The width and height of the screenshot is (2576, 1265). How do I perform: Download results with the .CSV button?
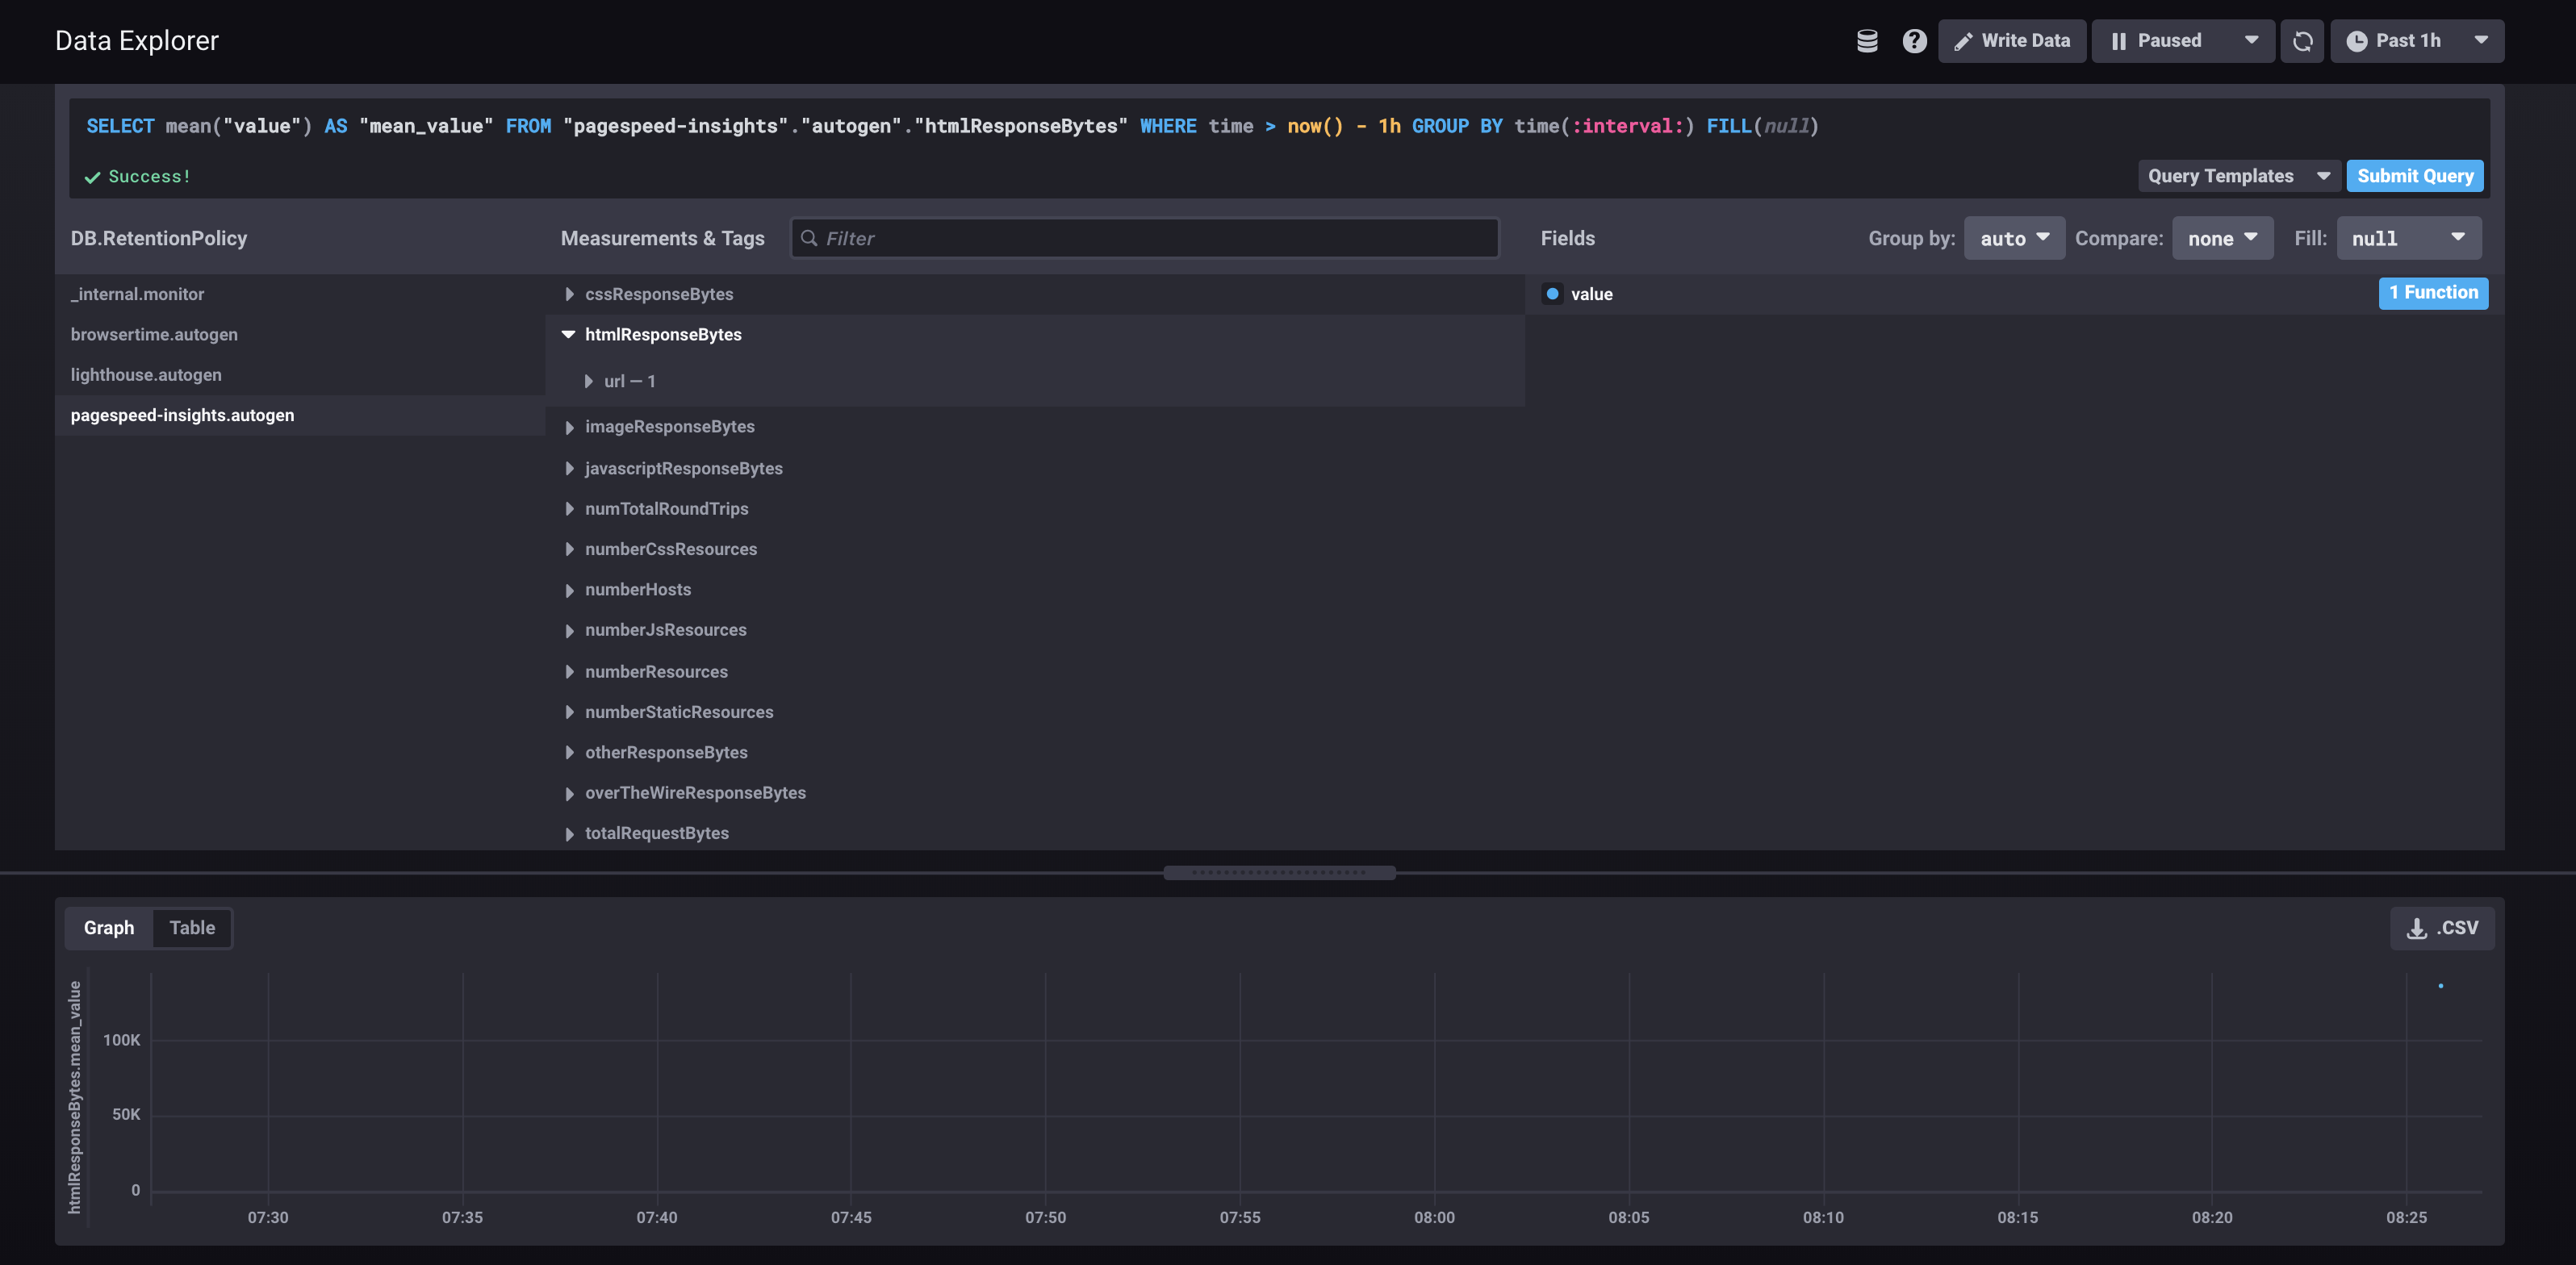[2442, 928]
